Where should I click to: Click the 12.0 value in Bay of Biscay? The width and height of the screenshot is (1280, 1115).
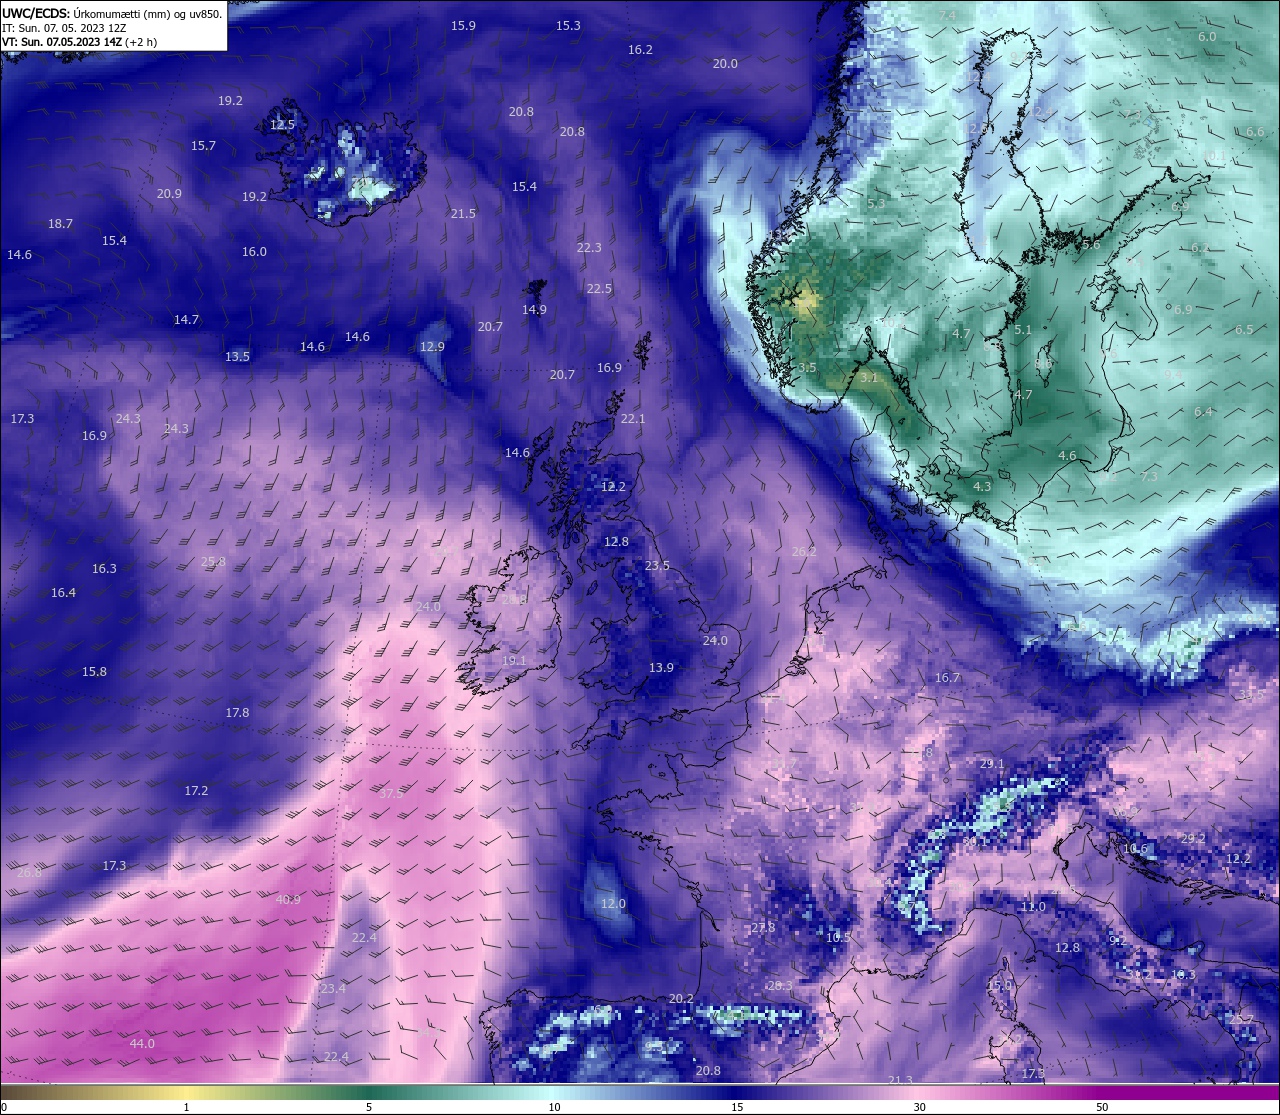tap(612, 904)
